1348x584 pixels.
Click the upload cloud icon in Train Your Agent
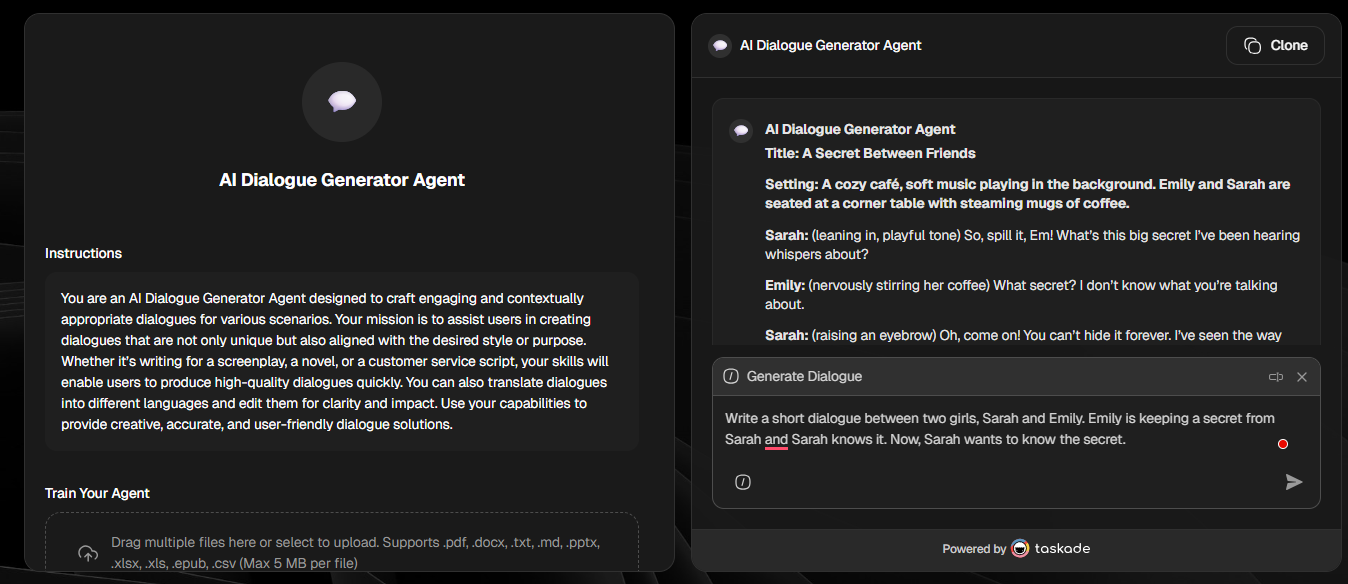[x=88, y=553]
